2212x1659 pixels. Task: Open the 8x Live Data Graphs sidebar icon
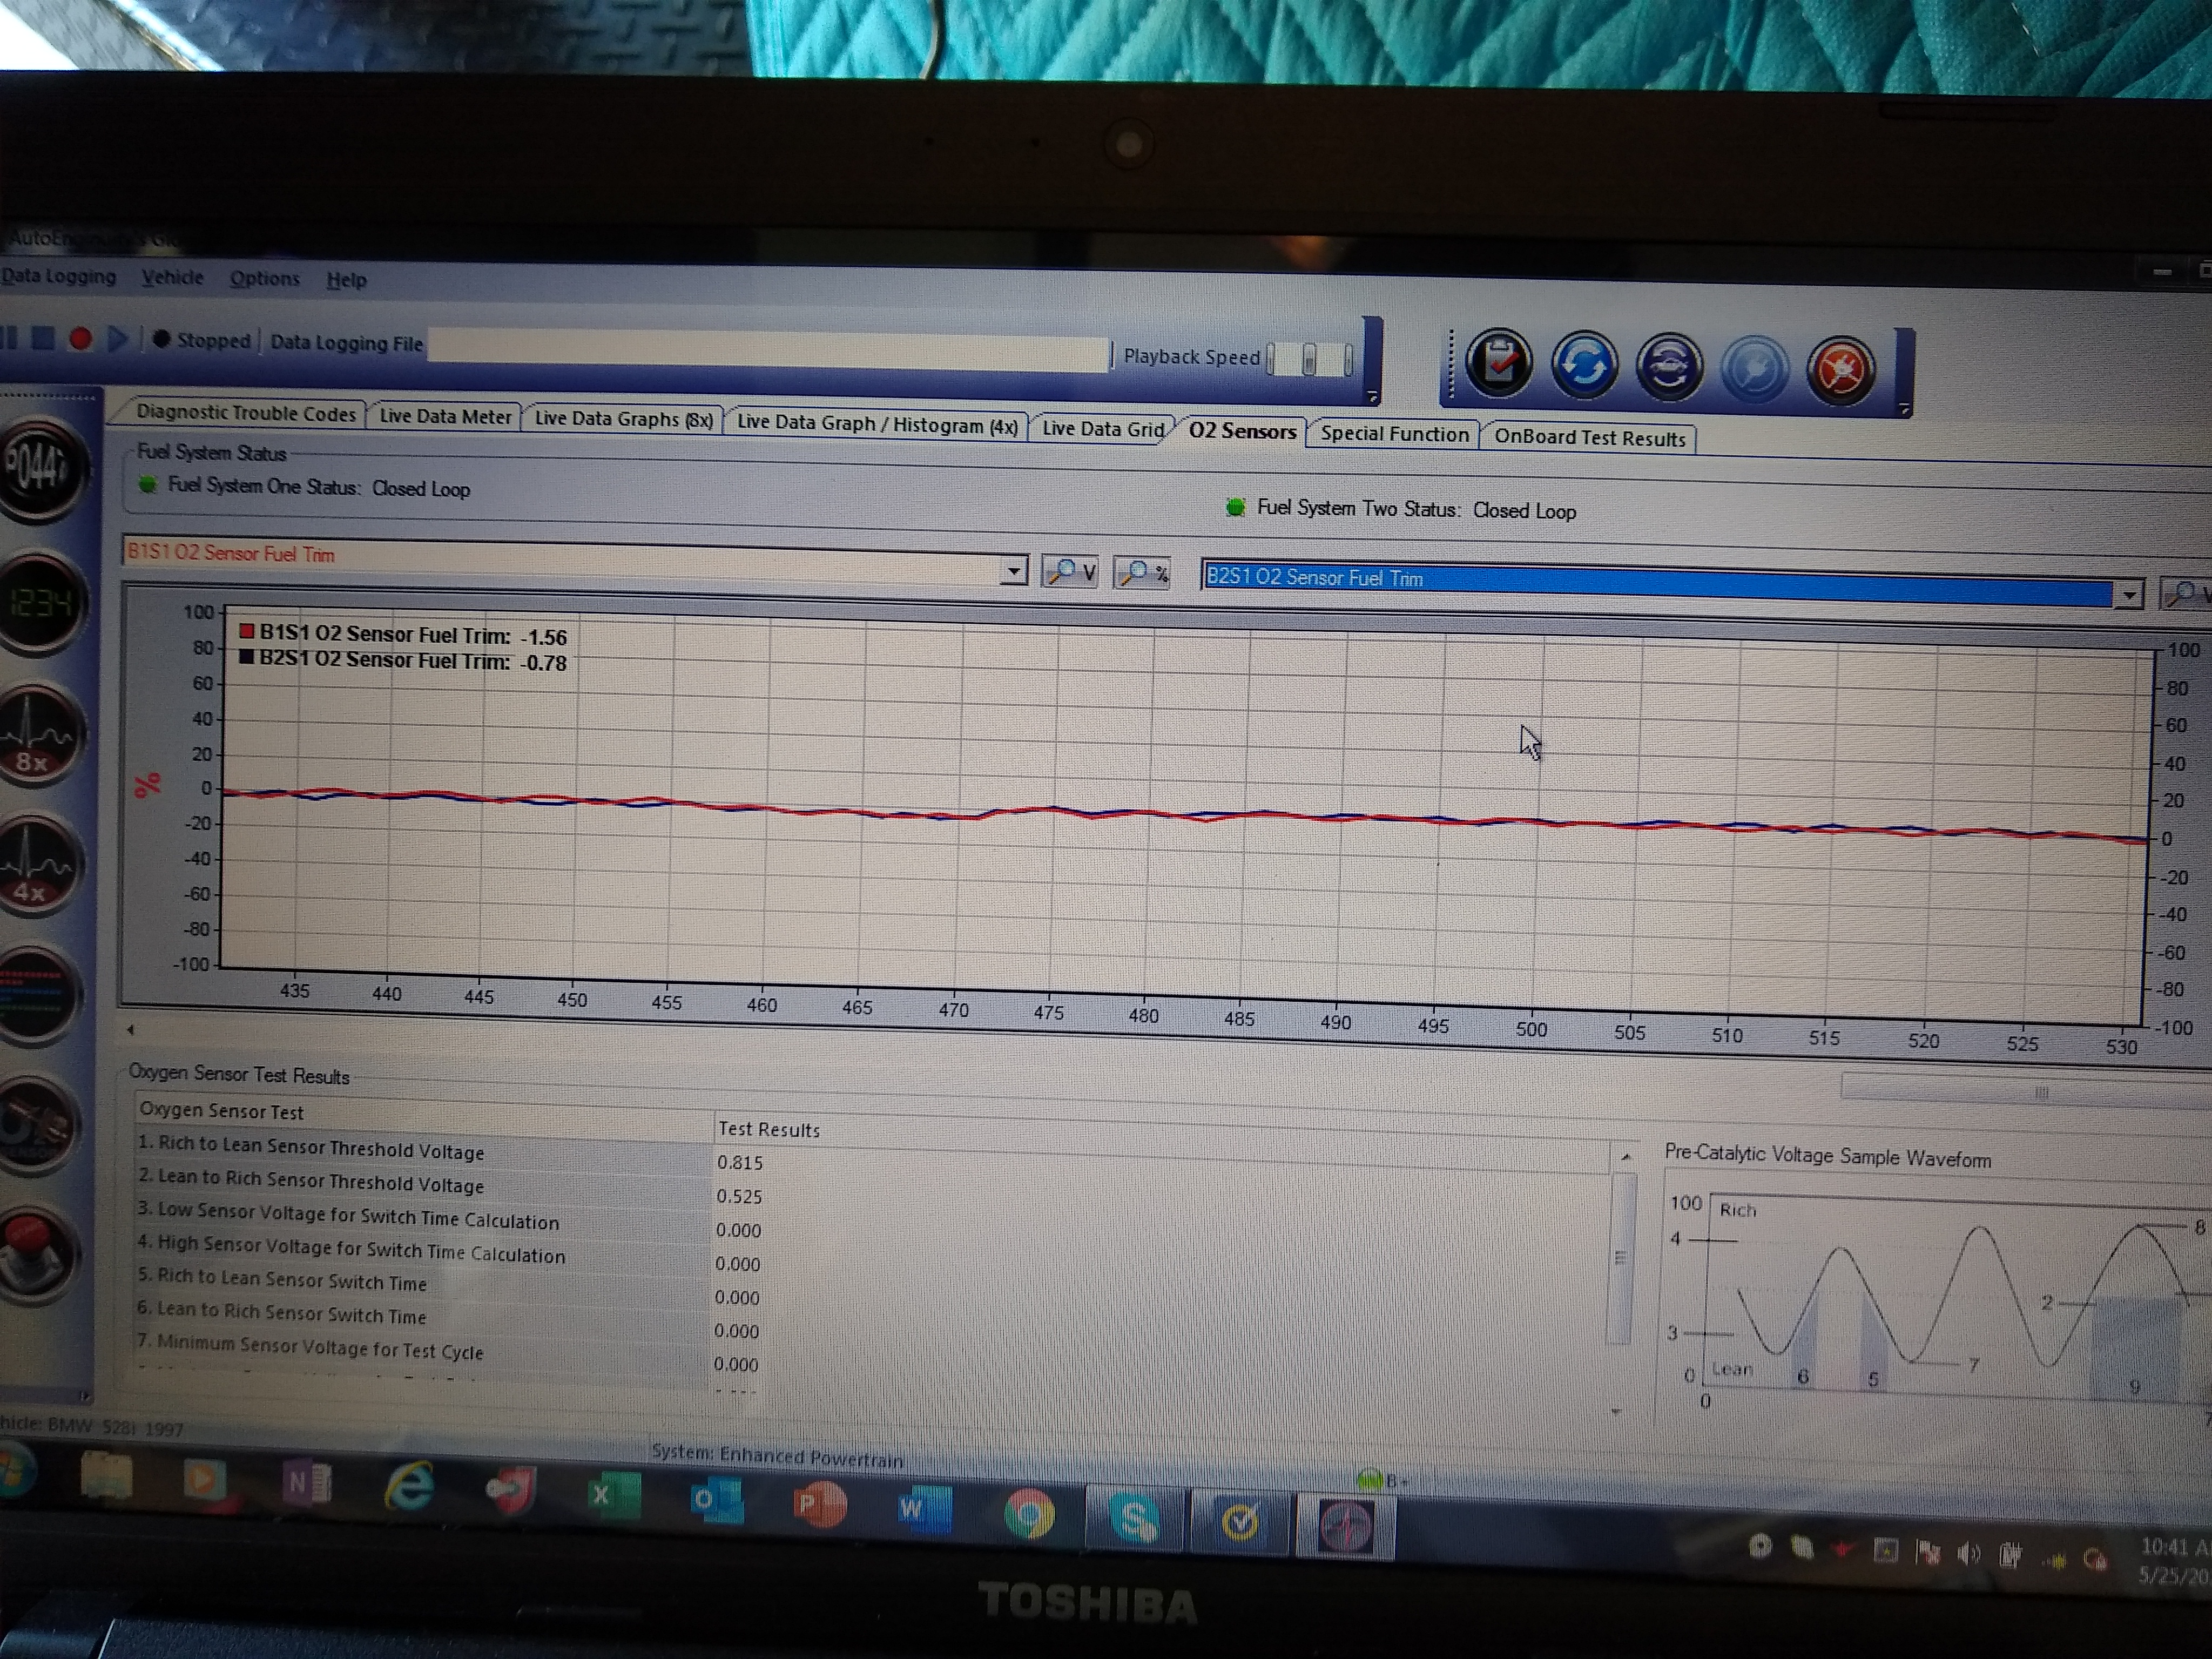(38, 735)
